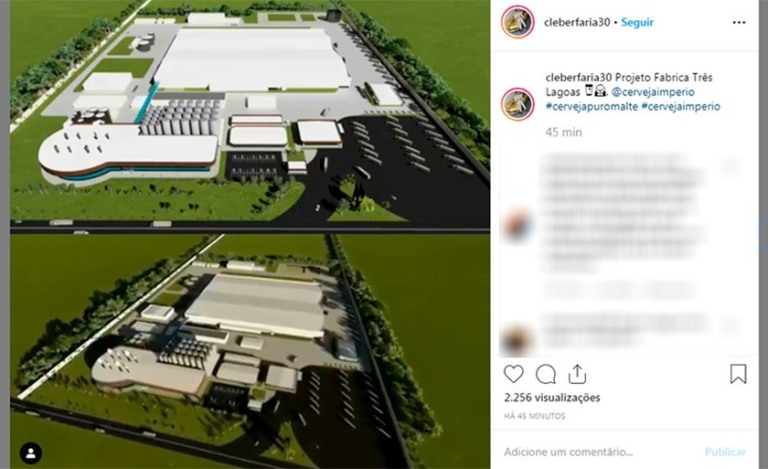This screenshot has height=469, width=768.
Task: Publish comment with Publicar button
Action: (x=725, y=452)
